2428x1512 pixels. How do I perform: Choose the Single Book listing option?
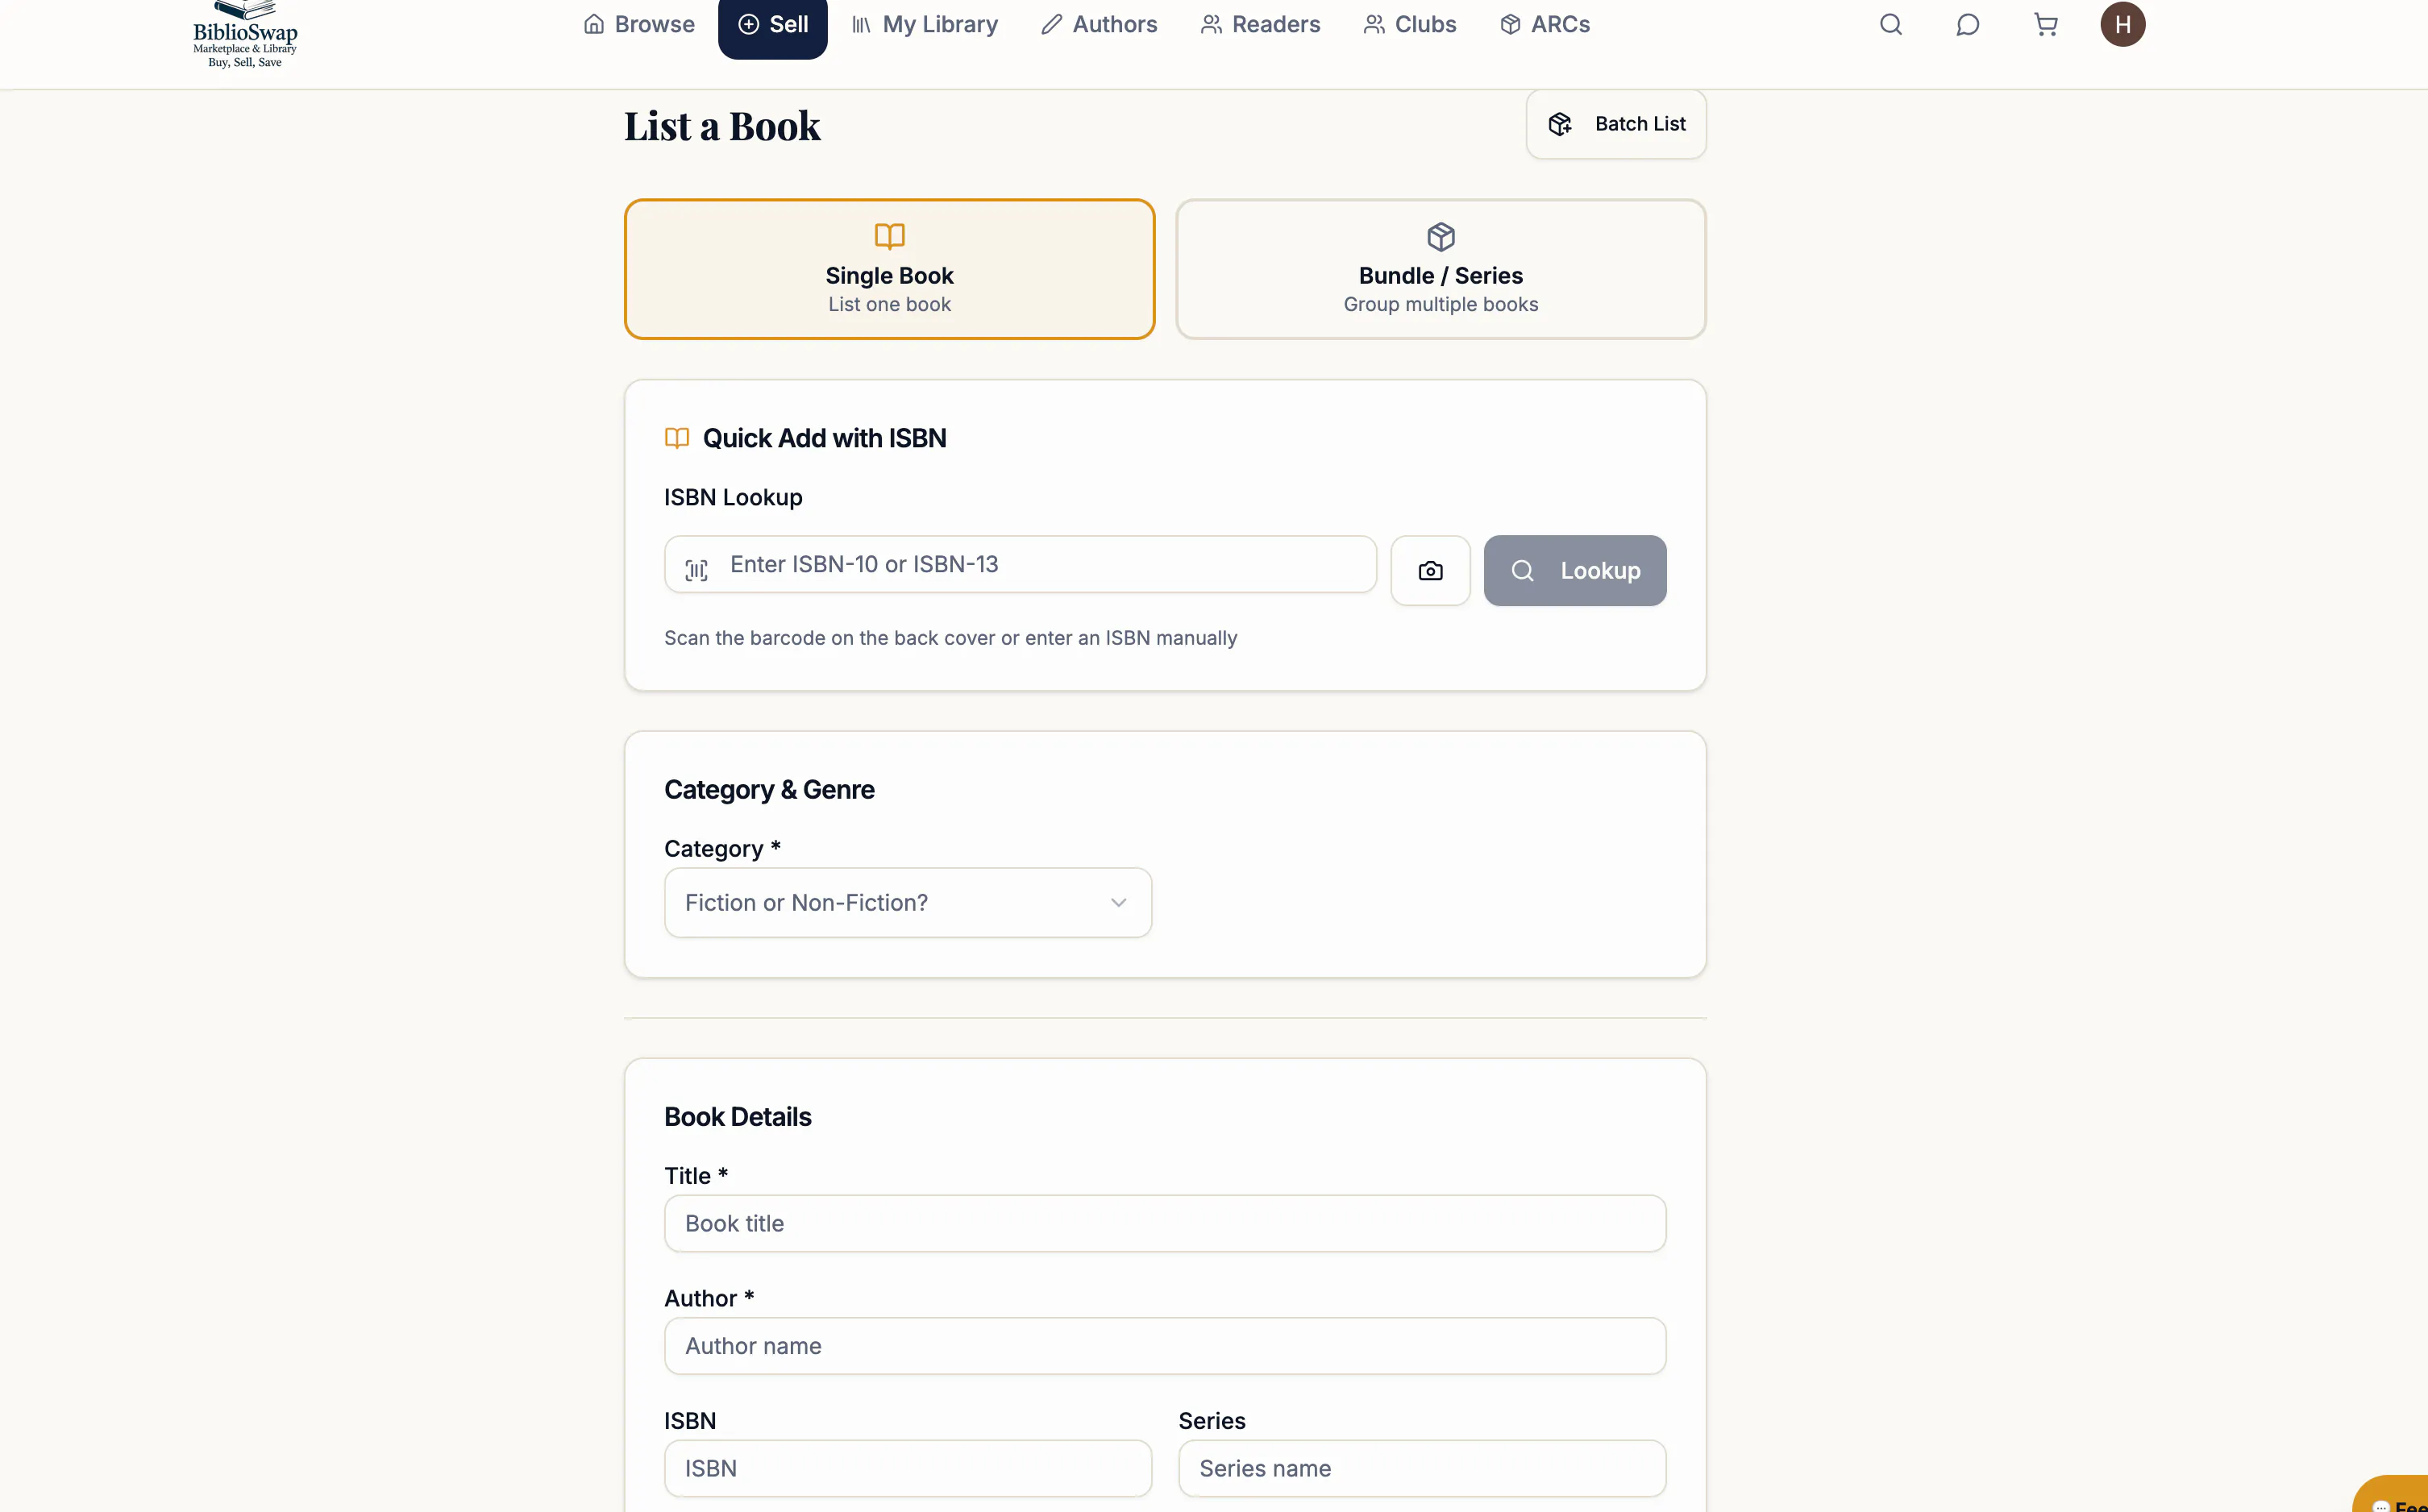pos(889,269)
